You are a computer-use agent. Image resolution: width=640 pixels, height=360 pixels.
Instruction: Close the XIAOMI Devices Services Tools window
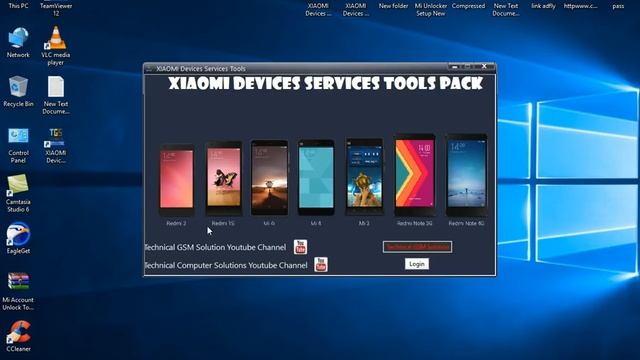pyautogui.click(x=484, y=66)
